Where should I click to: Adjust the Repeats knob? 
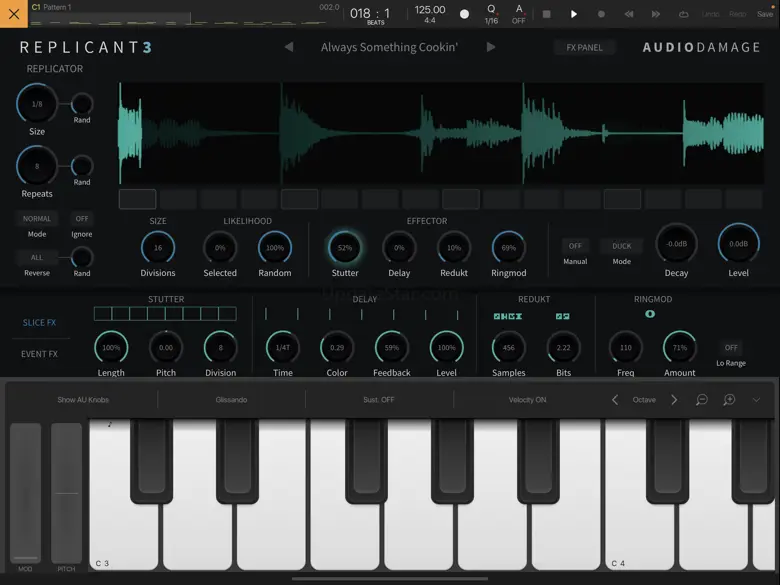[x=37, y=166]
